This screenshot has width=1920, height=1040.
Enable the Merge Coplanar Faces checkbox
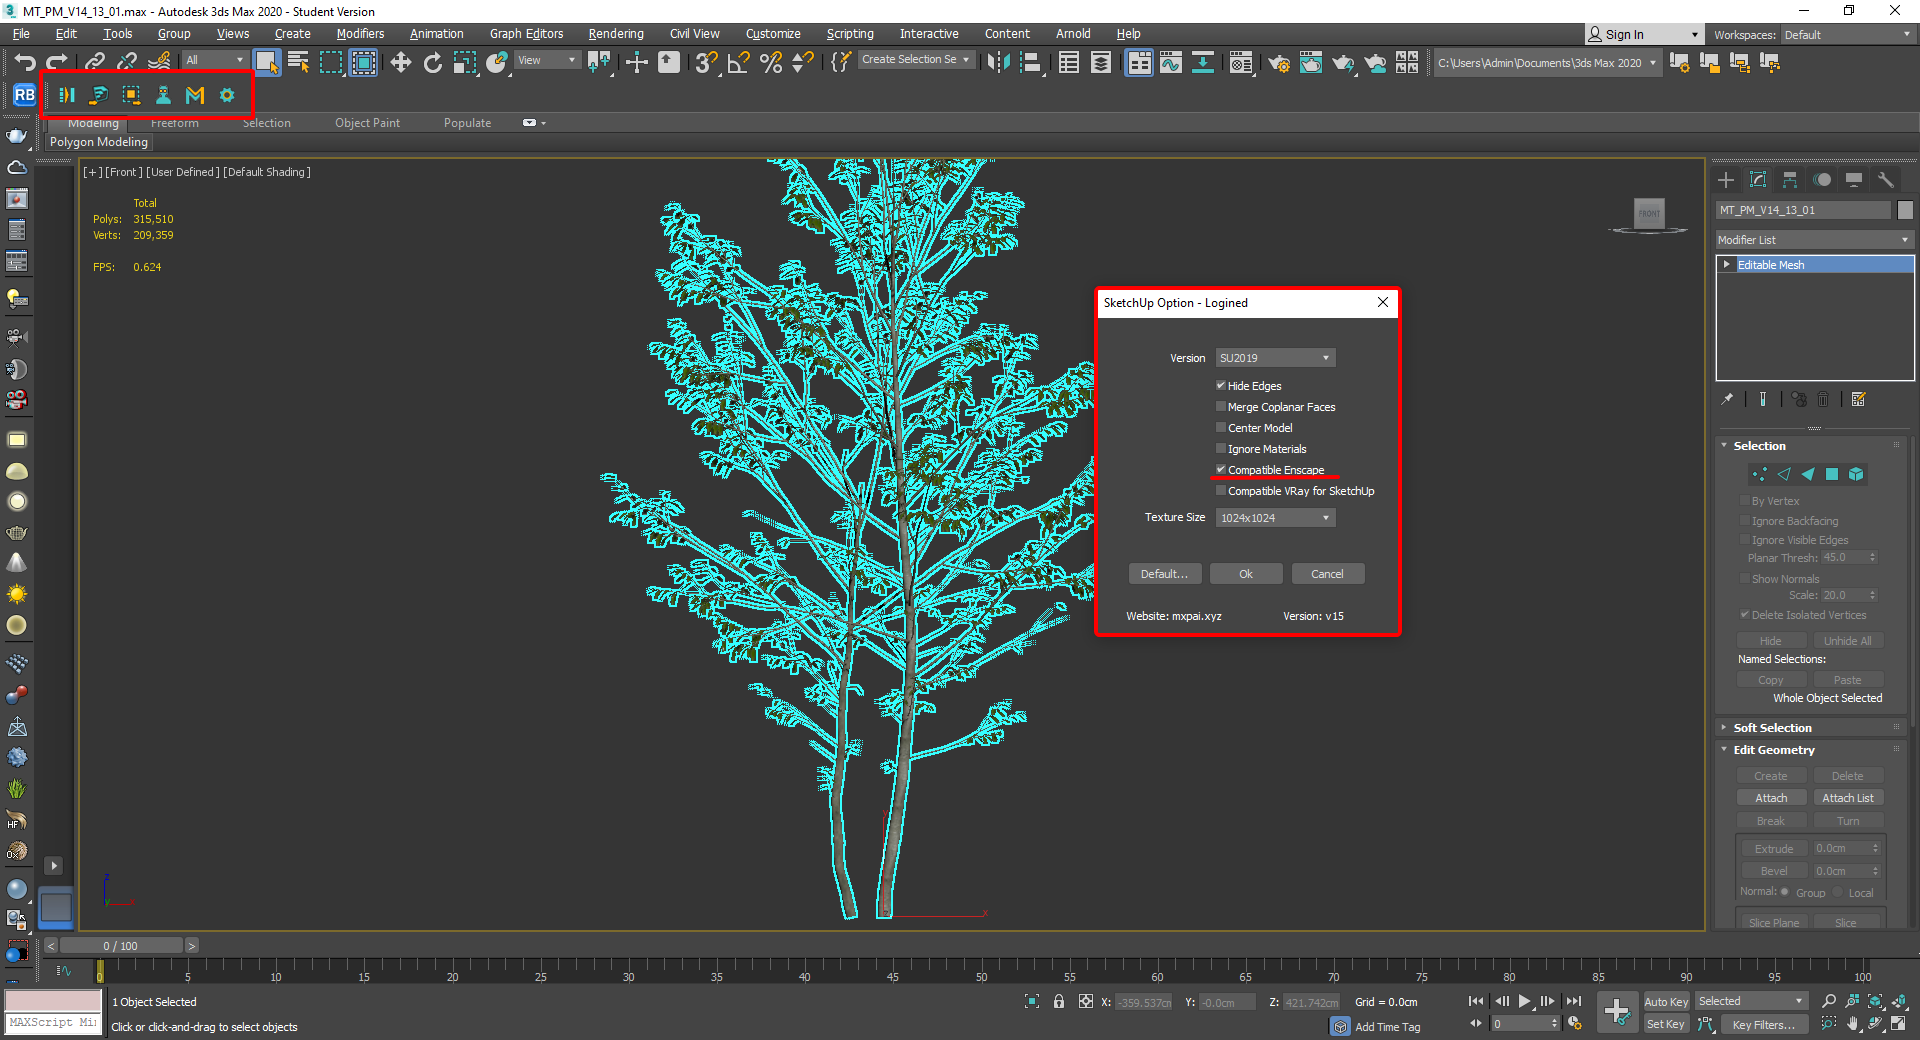tap(1221, 406)
